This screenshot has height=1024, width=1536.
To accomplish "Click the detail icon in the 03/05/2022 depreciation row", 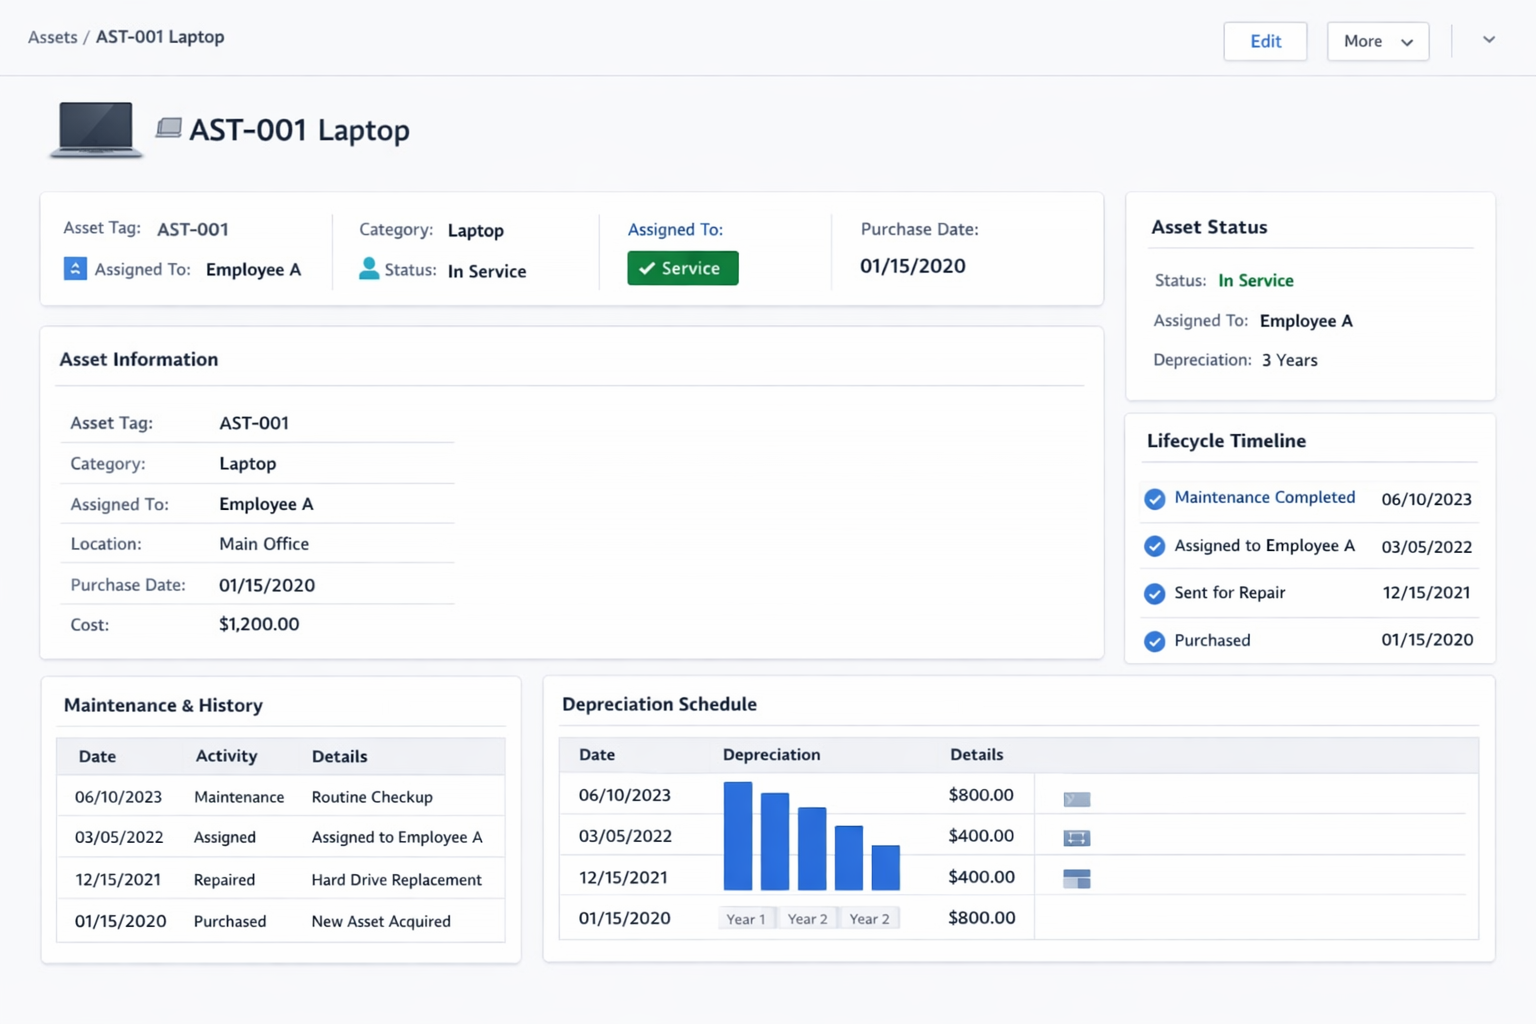I will [x=1076, y=838].
